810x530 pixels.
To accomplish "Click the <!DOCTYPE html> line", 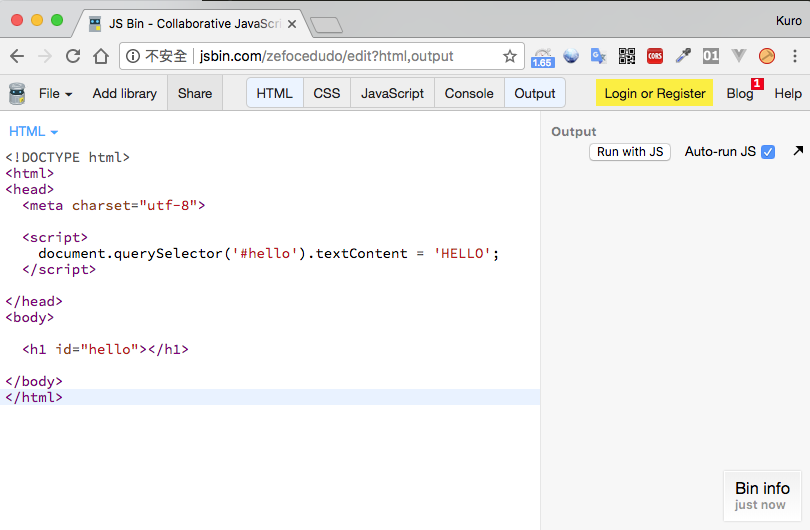I will 68,157.
